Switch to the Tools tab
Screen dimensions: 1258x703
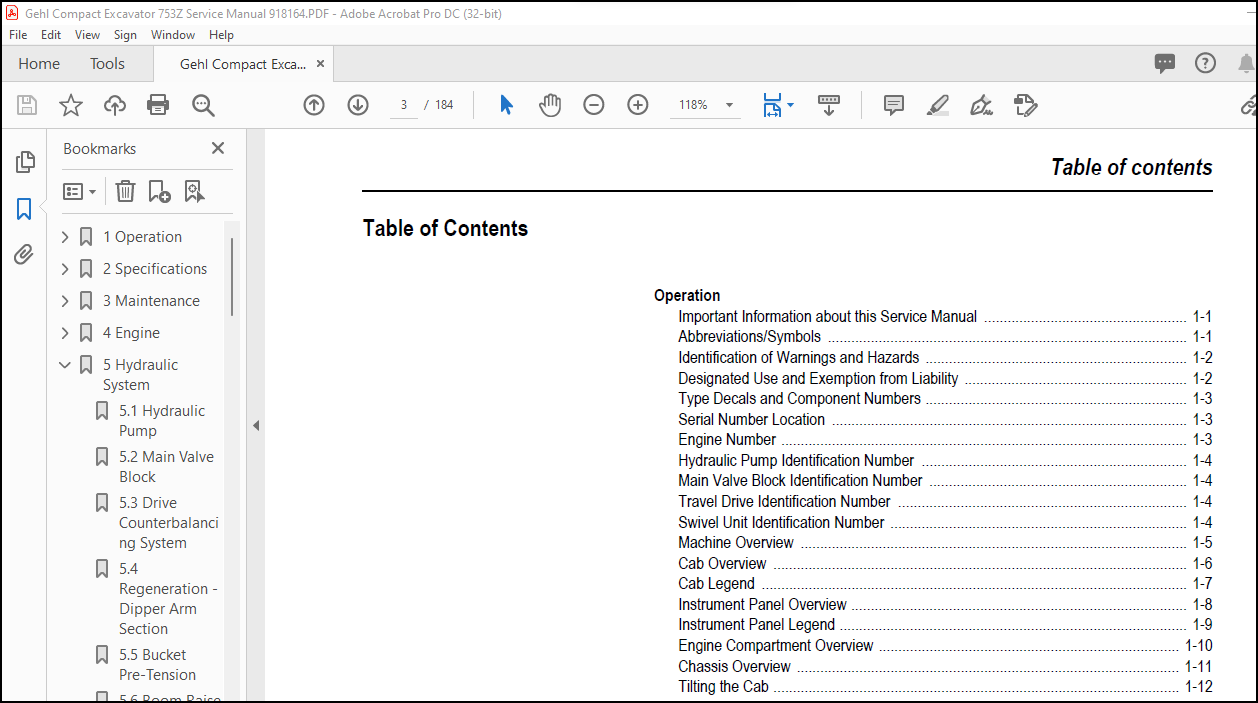click(x=107, y=63)
